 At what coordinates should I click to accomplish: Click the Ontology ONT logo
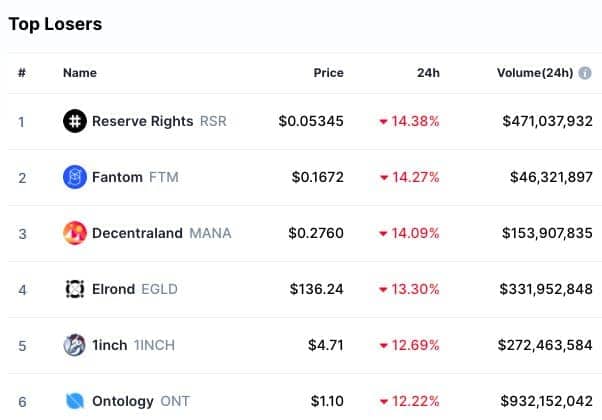click(x=74, y=401)
